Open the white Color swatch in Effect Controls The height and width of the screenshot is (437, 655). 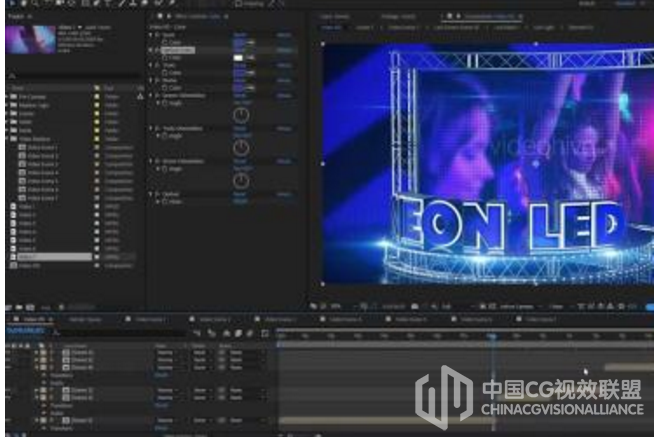(238, 58)
